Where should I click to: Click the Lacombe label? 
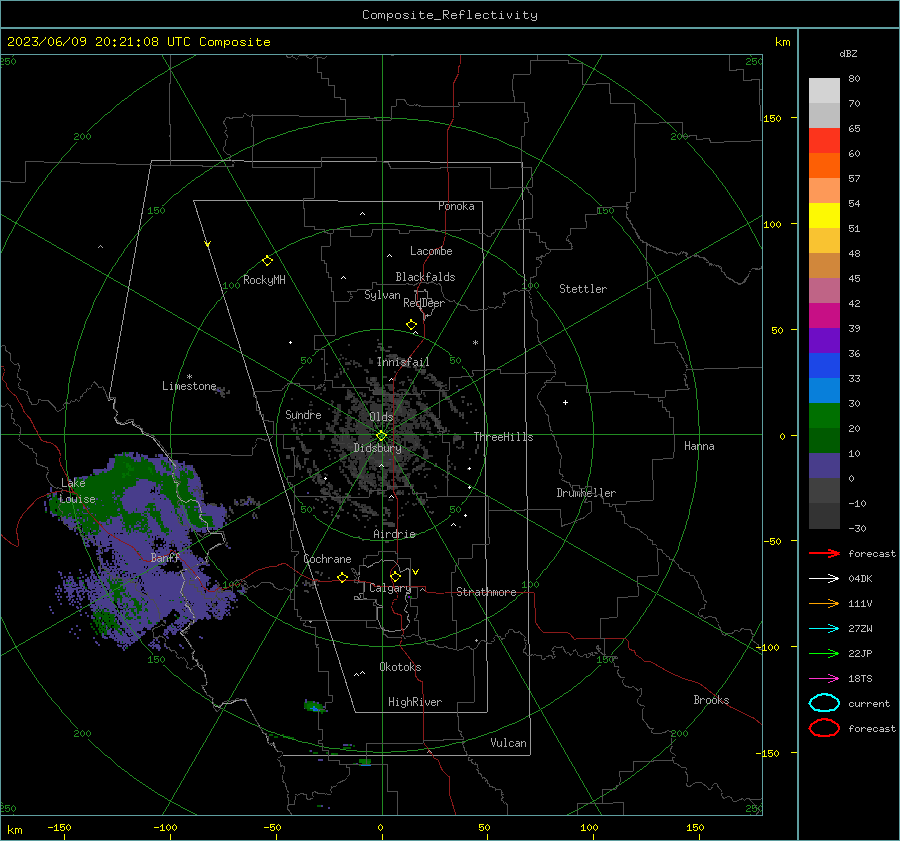(x=431, y=251)
